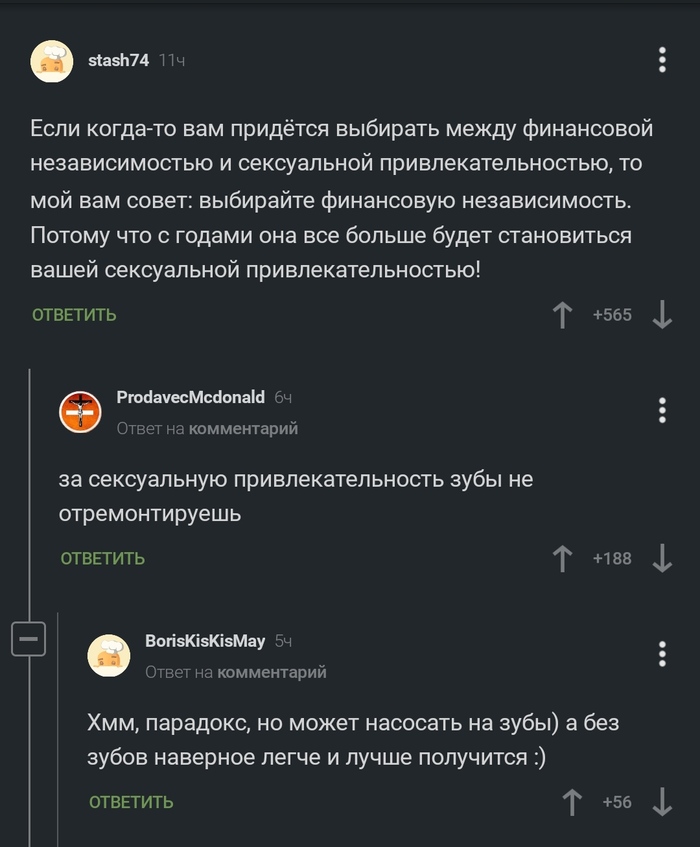The width and height of the screenshot is (700, 847).
Task: Upvote BorisKisKisMay's comment
Action: tap(573, 802)
